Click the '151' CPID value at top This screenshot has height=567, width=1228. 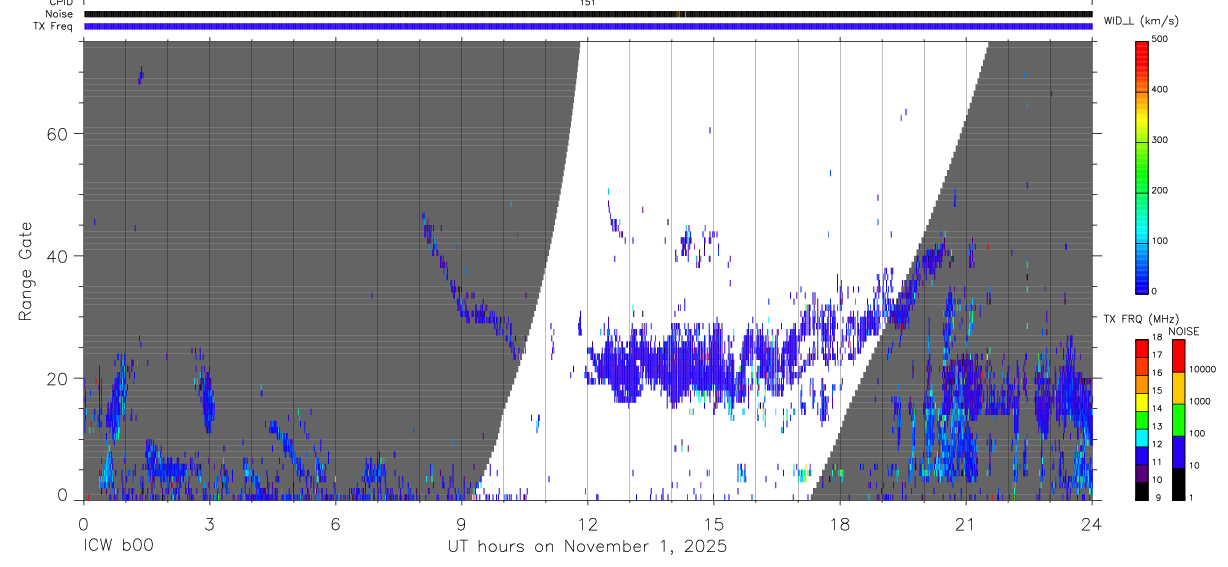[x=587, y=3]
